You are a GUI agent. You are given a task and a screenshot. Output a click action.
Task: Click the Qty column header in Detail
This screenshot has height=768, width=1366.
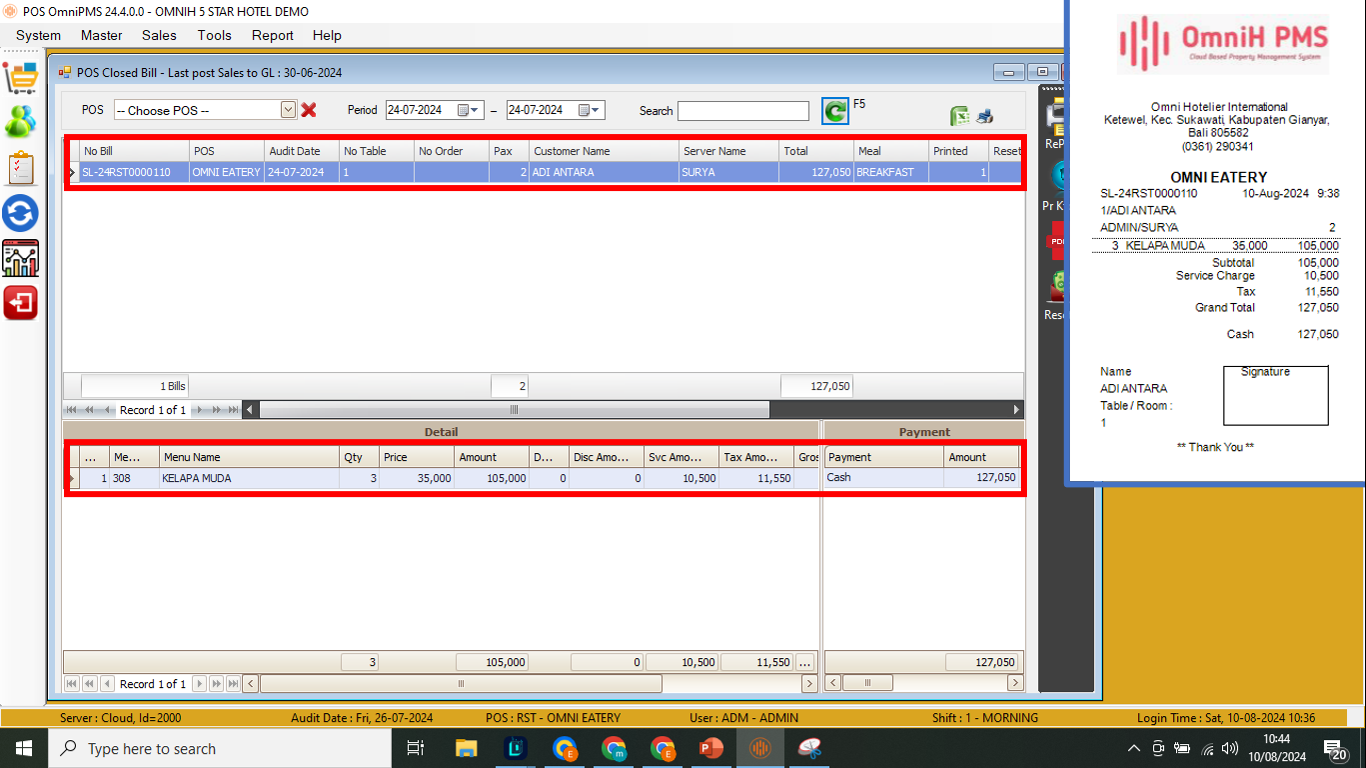[x=360, y=457]
